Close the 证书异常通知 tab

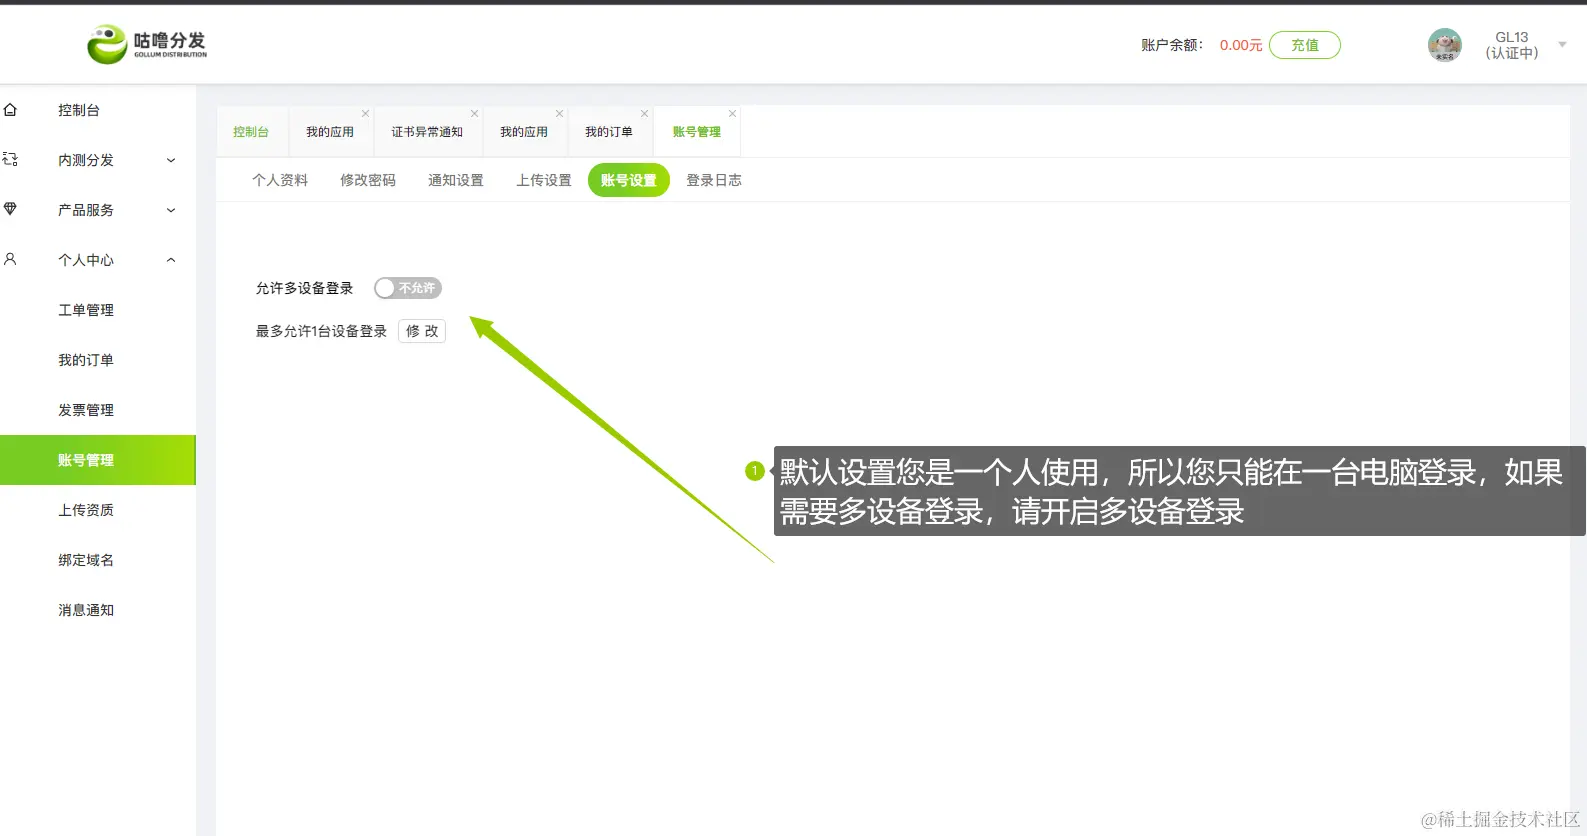474,114
